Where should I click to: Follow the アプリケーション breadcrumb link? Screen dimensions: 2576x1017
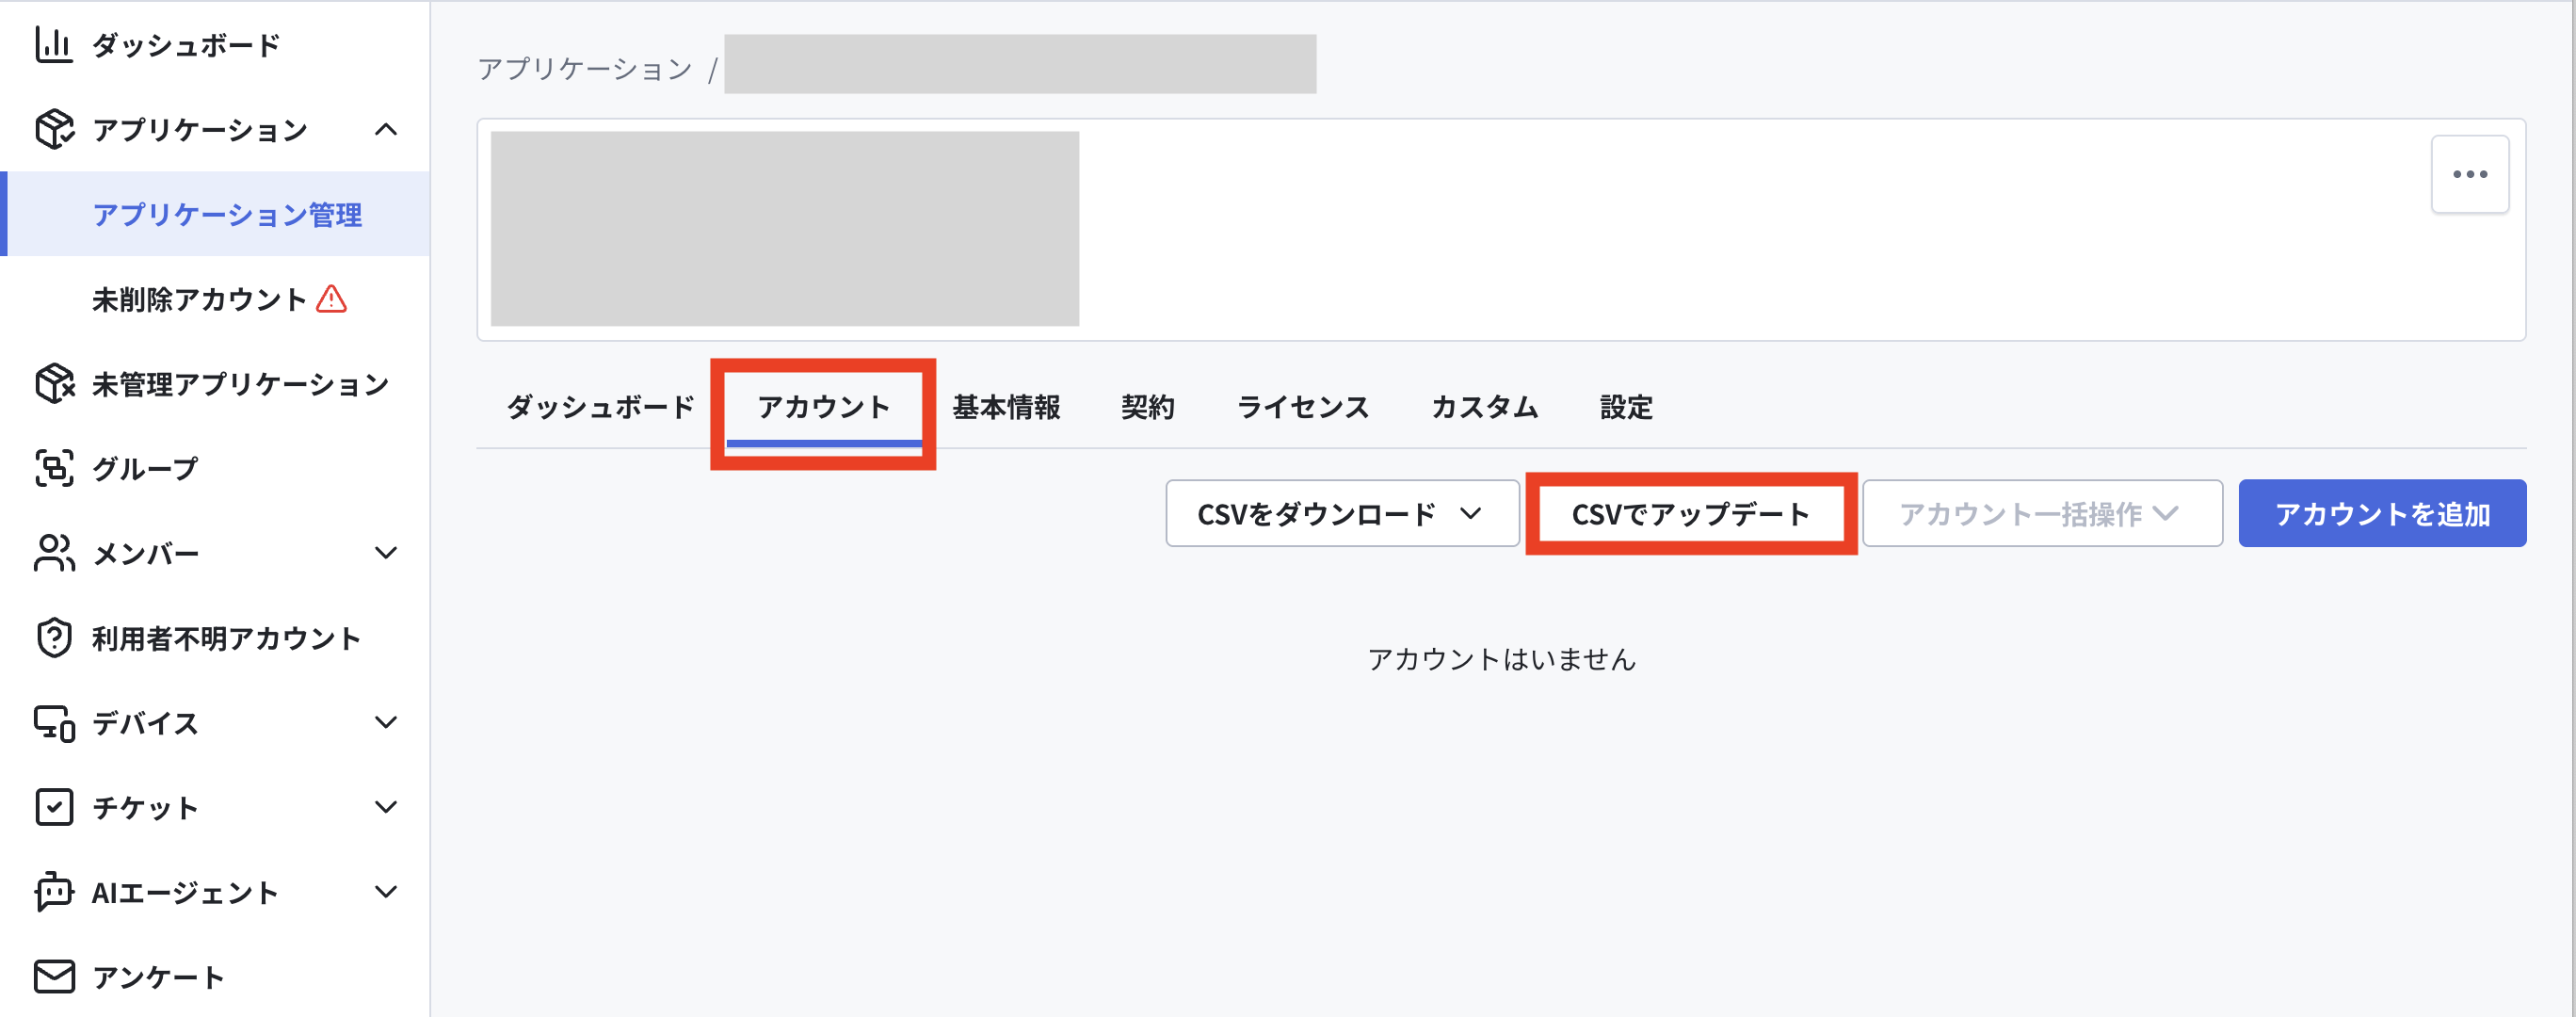click(585, 69)
